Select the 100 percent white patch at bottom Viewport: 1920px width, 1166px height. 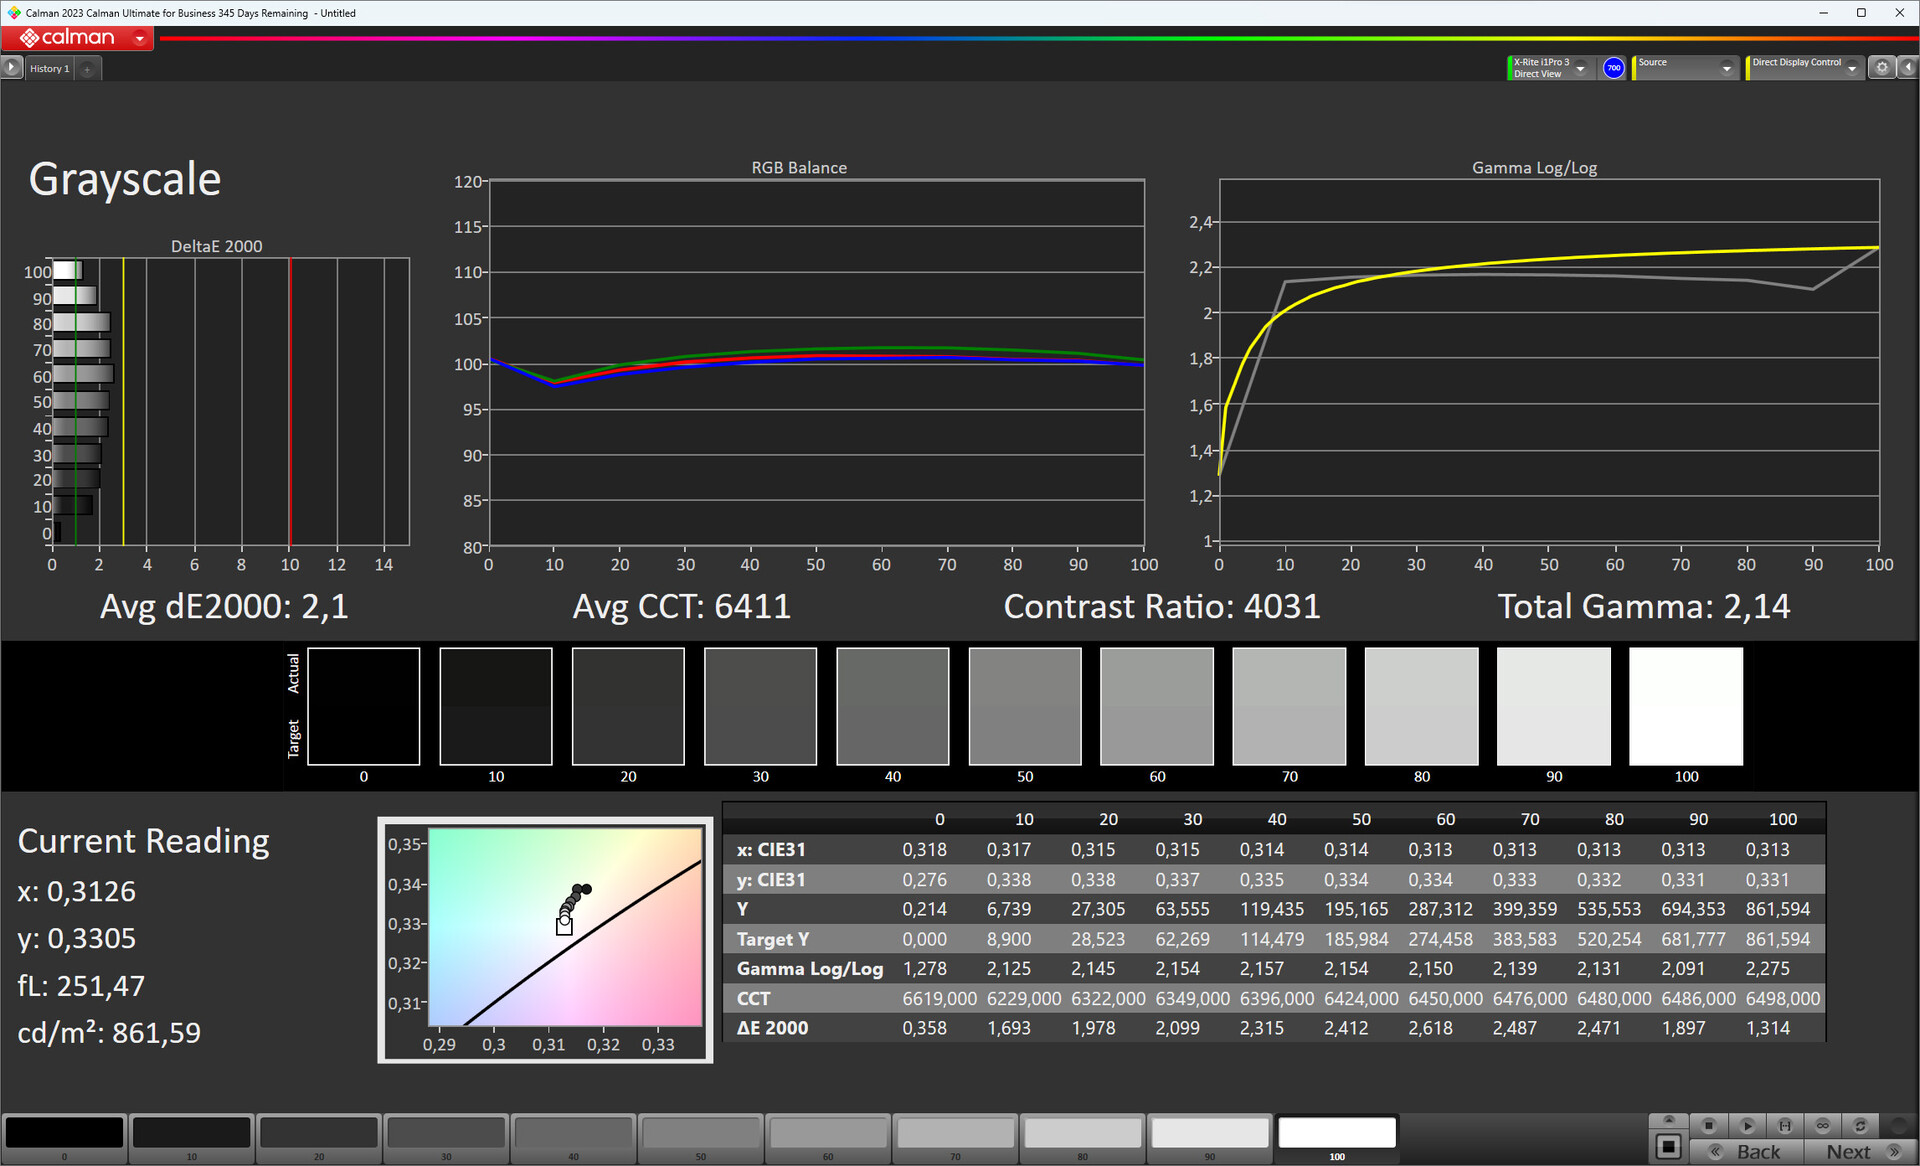click(x=1336, y=1134)
